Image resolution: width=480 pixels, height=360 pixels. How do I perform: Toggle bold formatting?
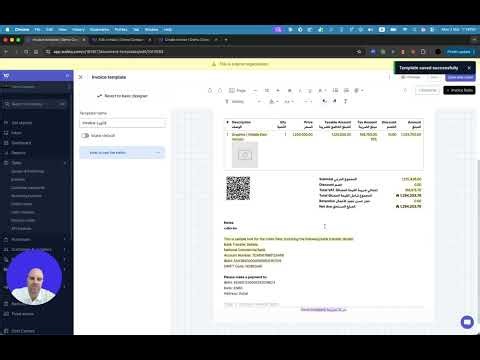[x=289, y=90]
